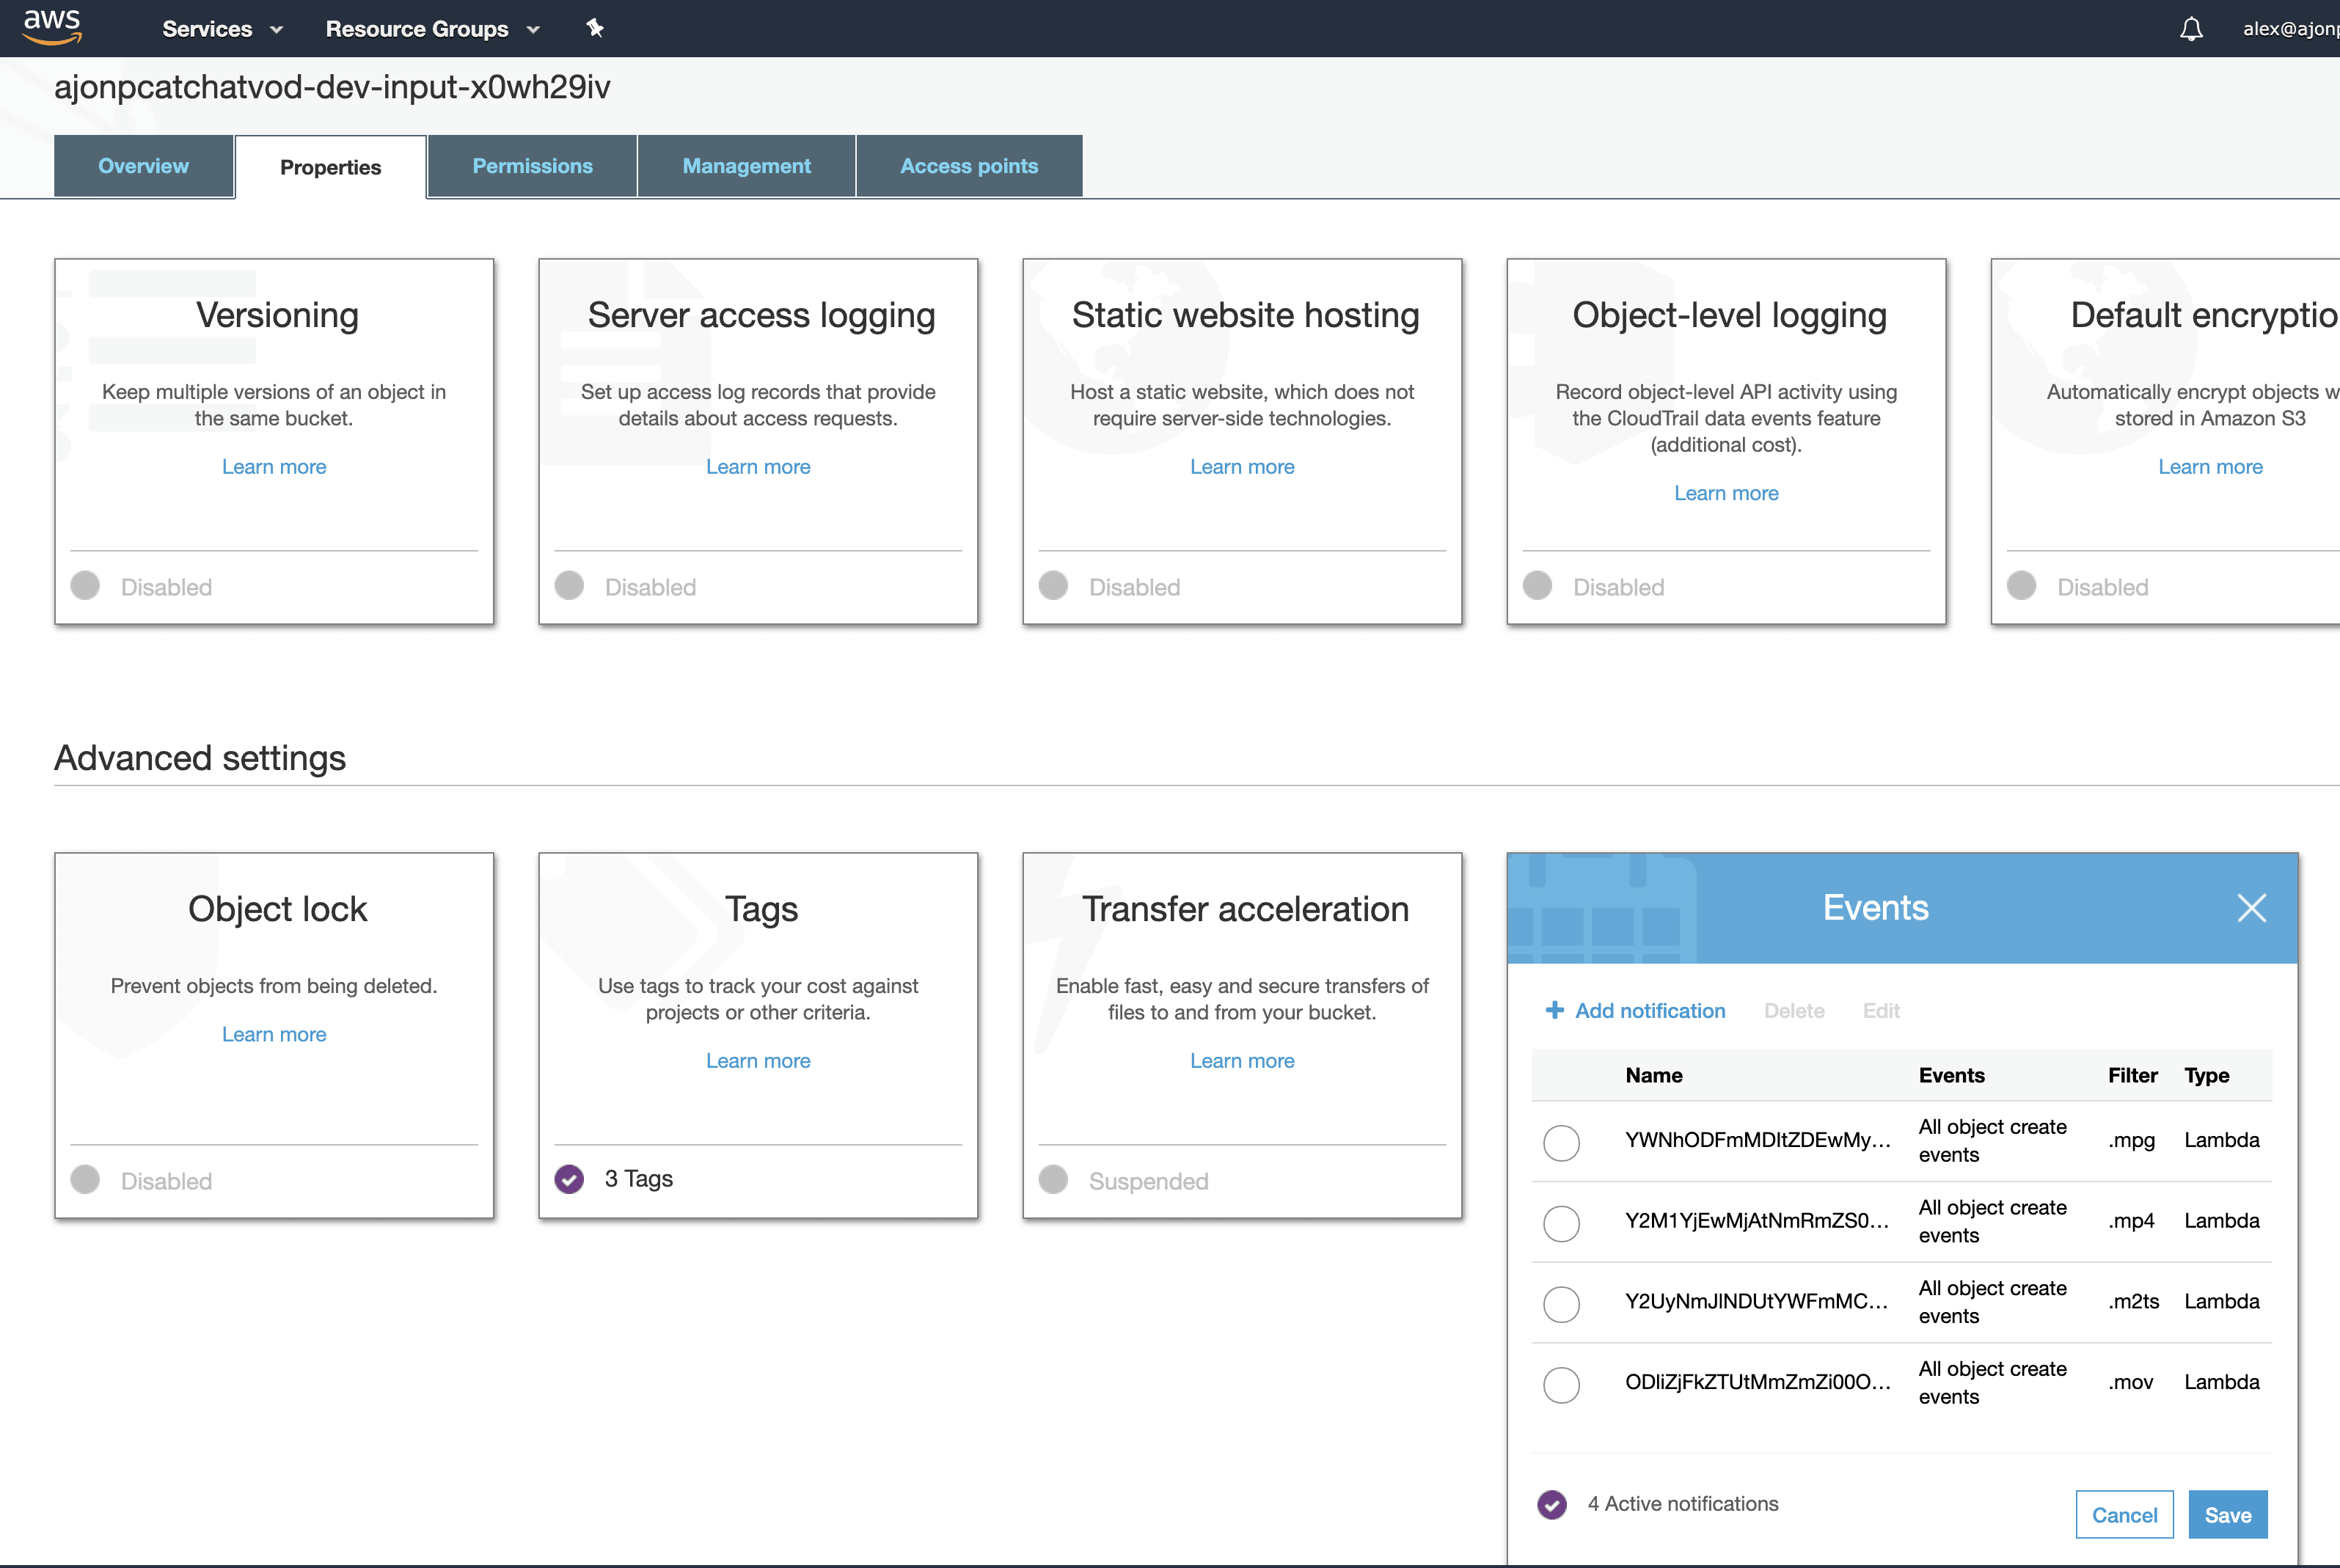Select the radio button for .mpg notification
The image size is (2340, 1568).
coord(1560,1139)
